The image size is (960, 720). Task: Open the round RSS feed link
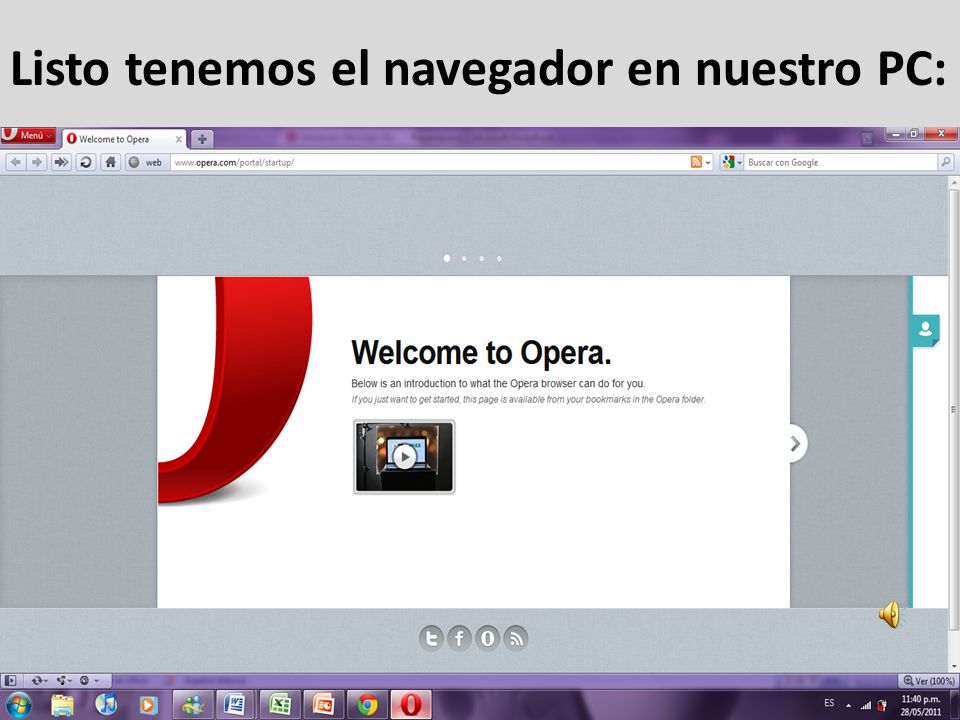516,638
